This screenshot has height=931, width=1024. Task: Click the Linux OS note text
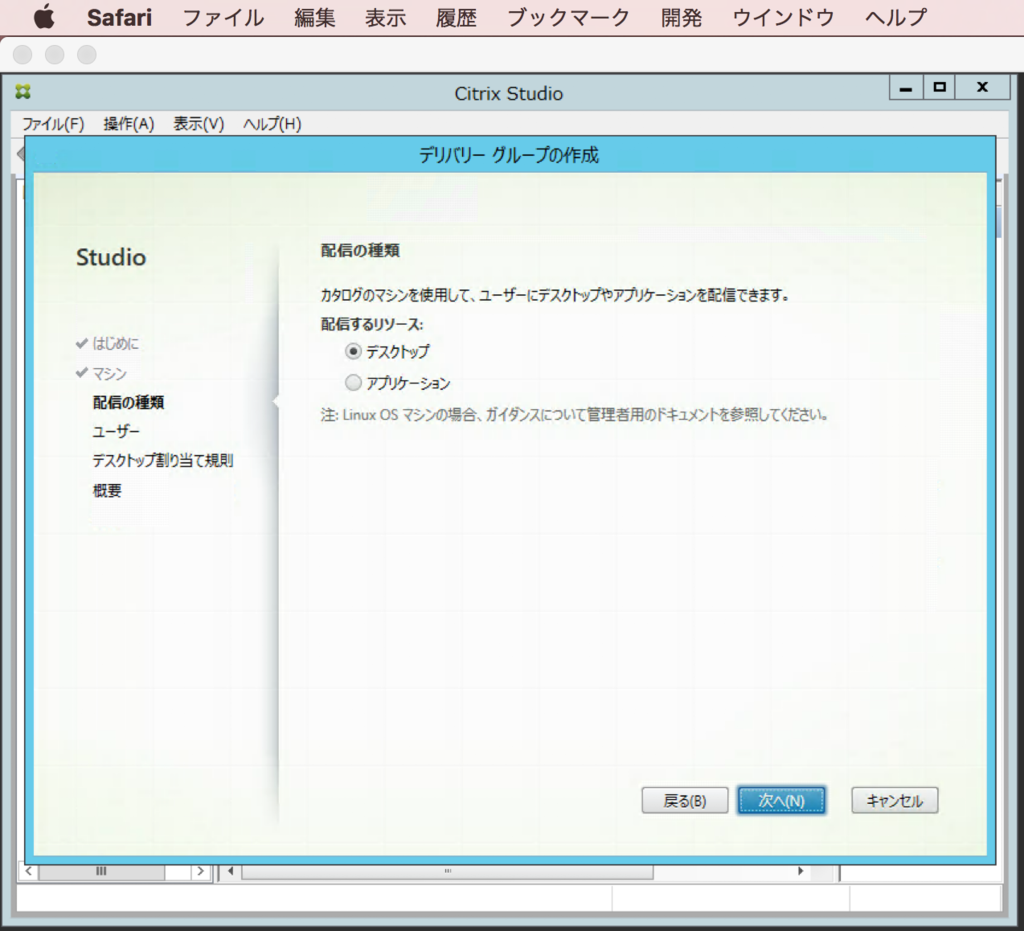[x=574, y=415]
